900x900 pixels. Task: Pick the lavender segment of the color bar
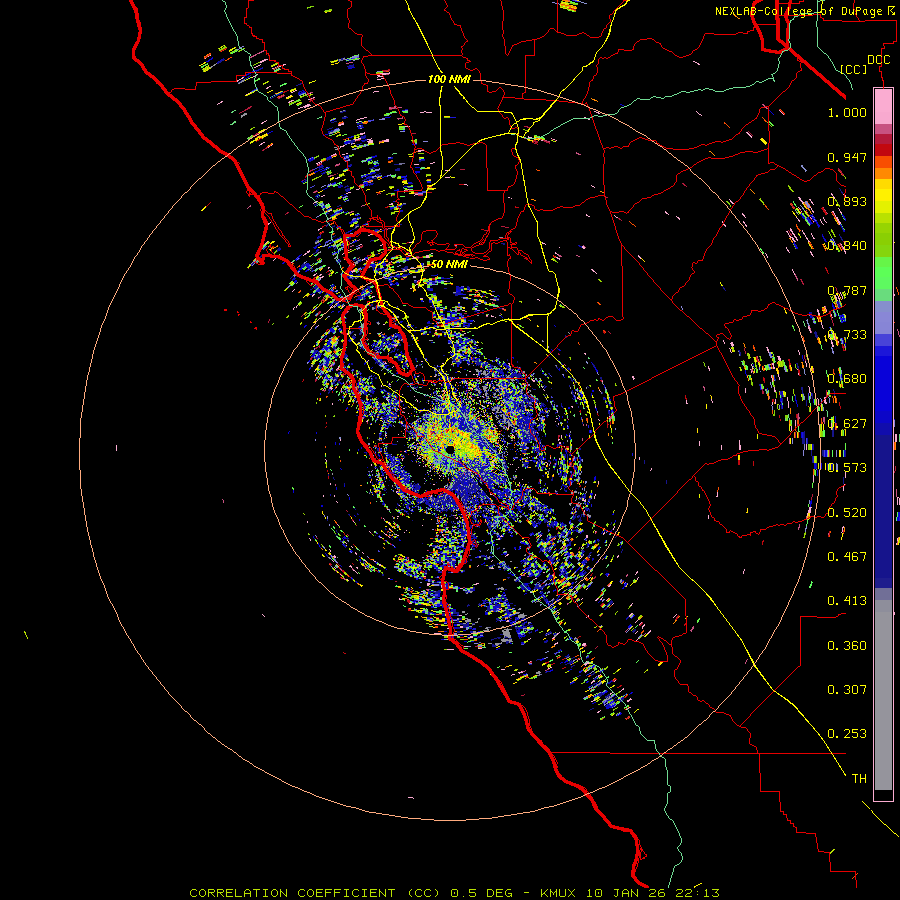point(883,317)
